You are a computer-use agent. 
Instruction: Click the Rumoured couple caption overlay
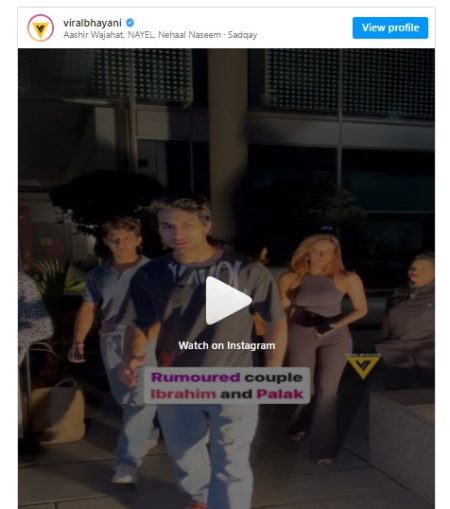(x=227, y=386)
